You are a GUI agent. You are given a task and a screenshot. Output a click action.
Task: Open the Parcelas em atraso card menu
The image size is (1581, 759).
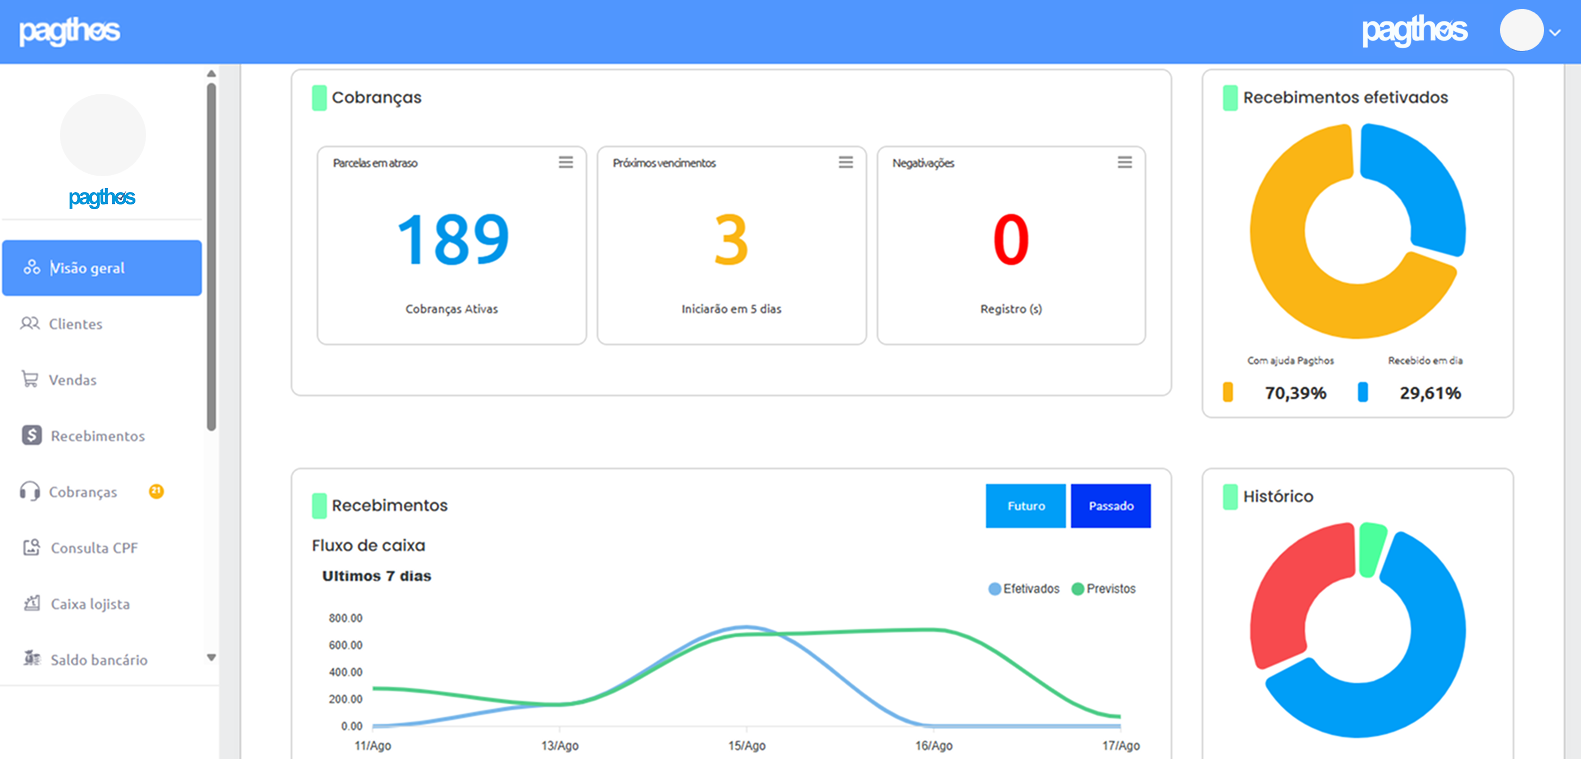[x=566, y=162]
